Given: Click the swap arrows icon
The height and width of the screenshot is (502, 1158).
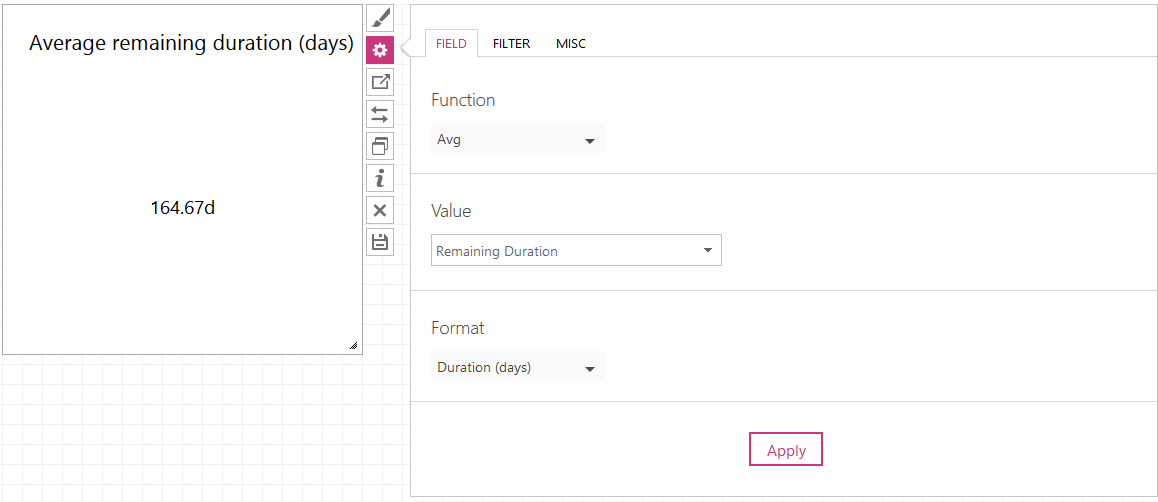Looking at the screenshot, I should click(x=380, y=114).
